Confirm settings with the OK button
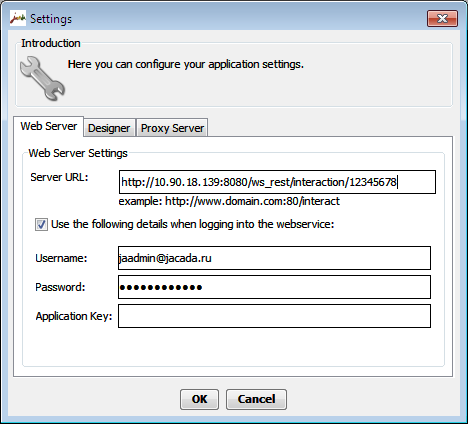469x426 pixels. pos(199,399)
